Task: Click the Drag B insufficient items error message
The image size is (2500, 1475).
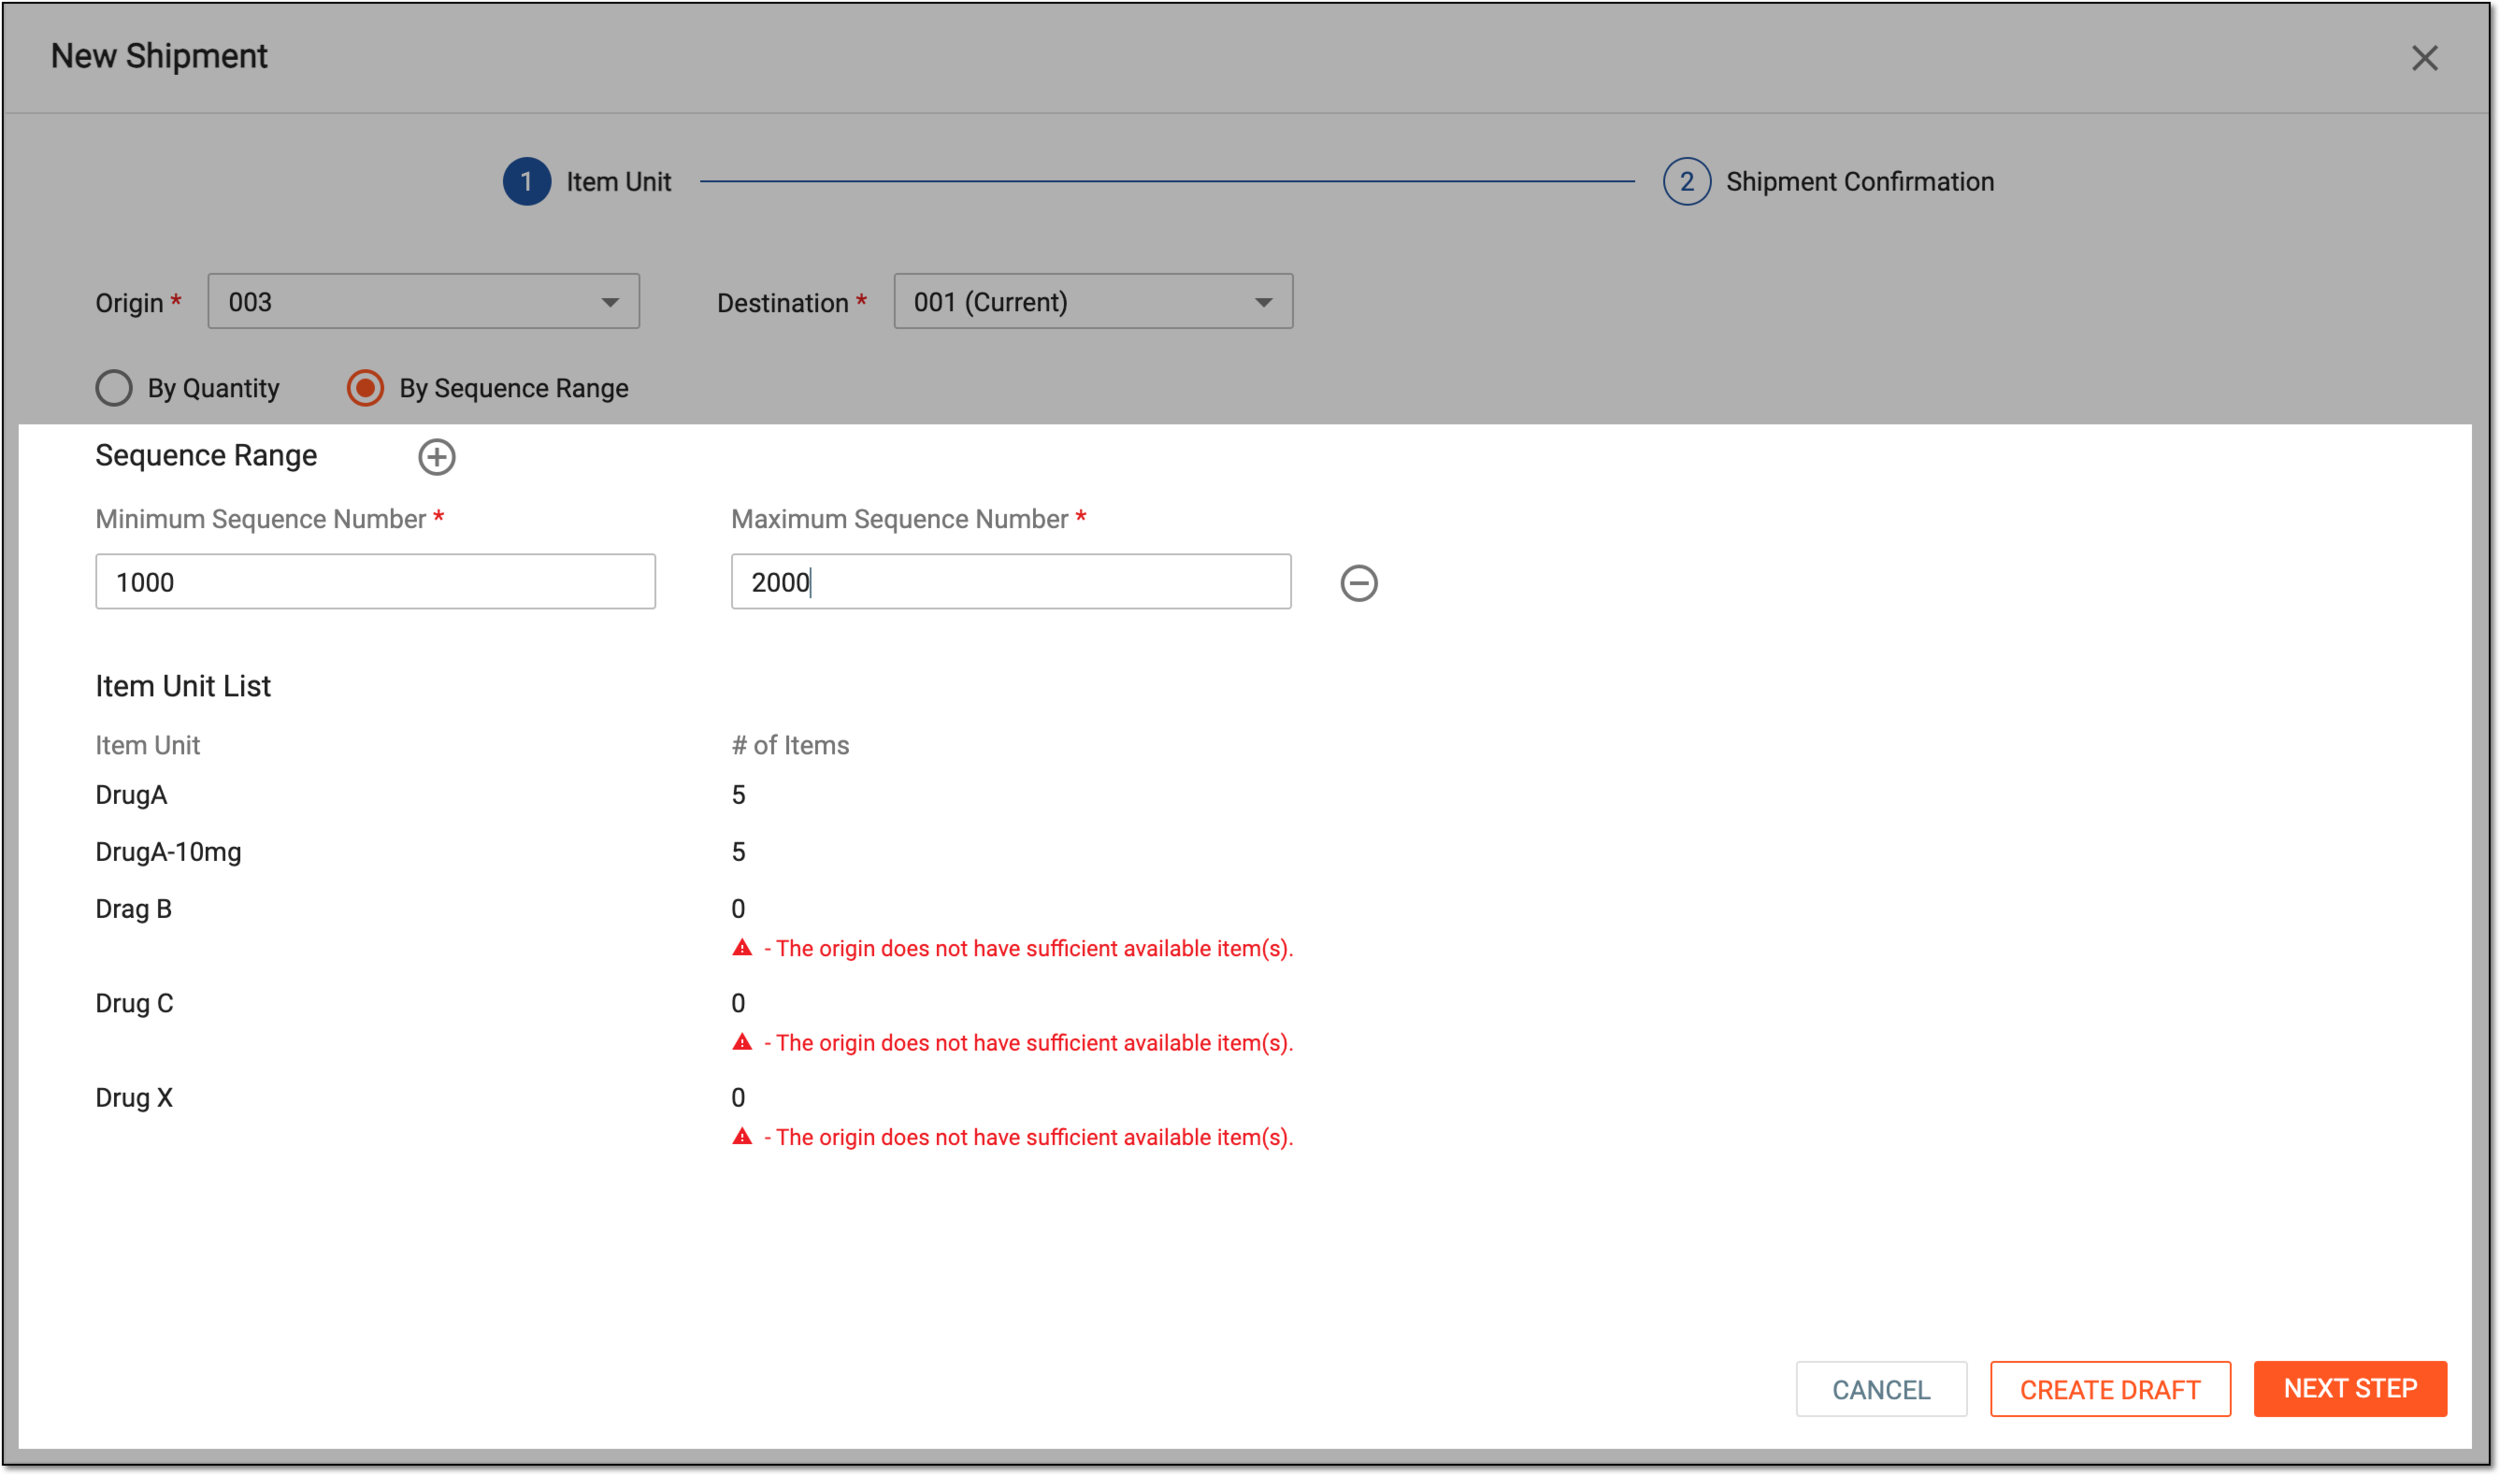Action: [x=1028, y=948]
